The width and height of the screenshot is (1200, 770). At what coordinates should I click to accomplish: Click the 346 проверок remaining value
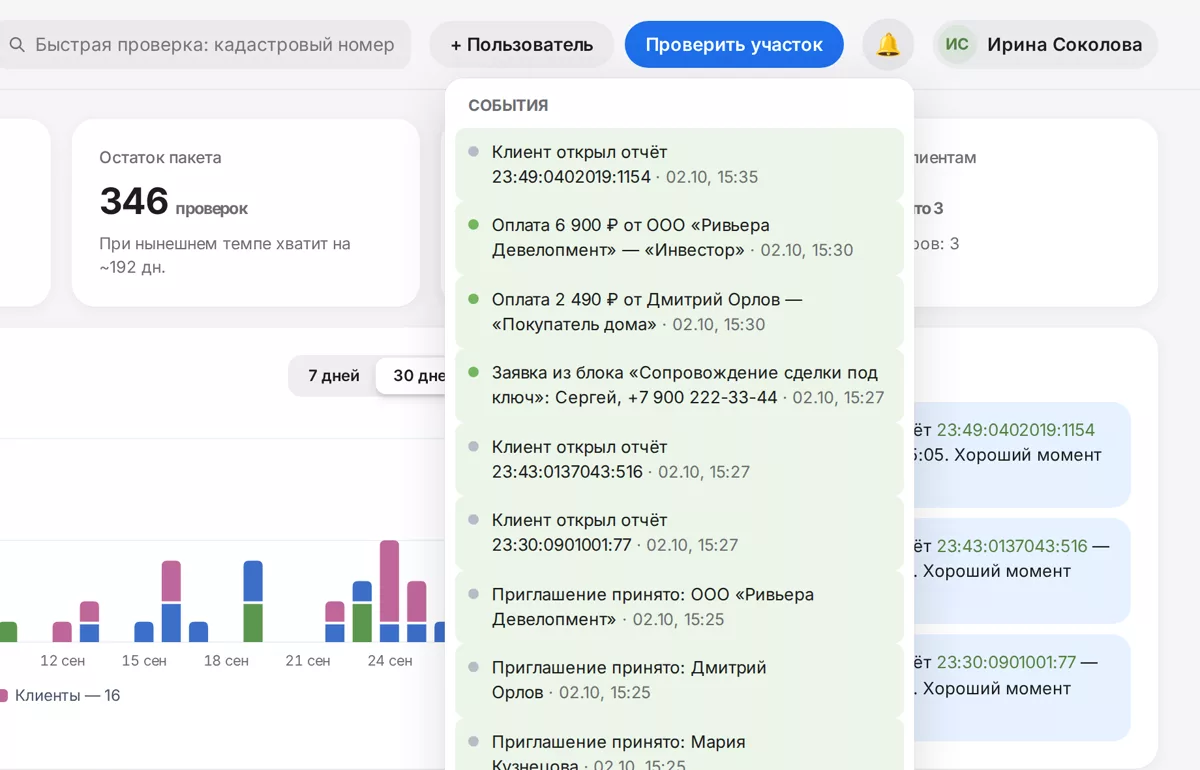point(173,202)
